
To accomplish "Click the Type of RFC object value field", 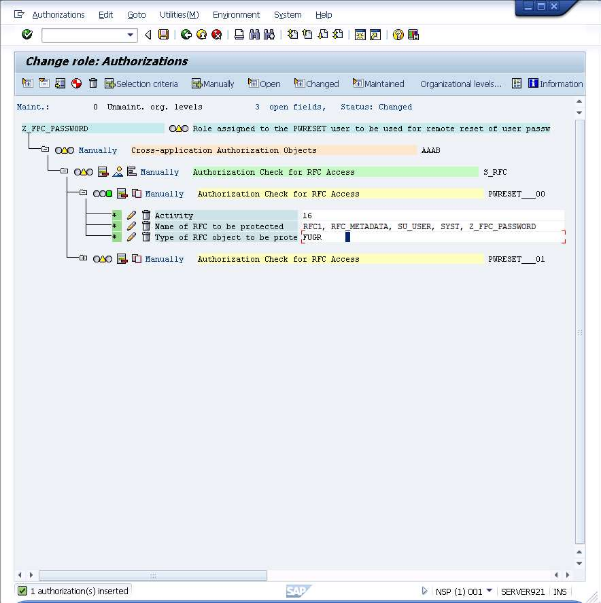I will pos(430,237).
